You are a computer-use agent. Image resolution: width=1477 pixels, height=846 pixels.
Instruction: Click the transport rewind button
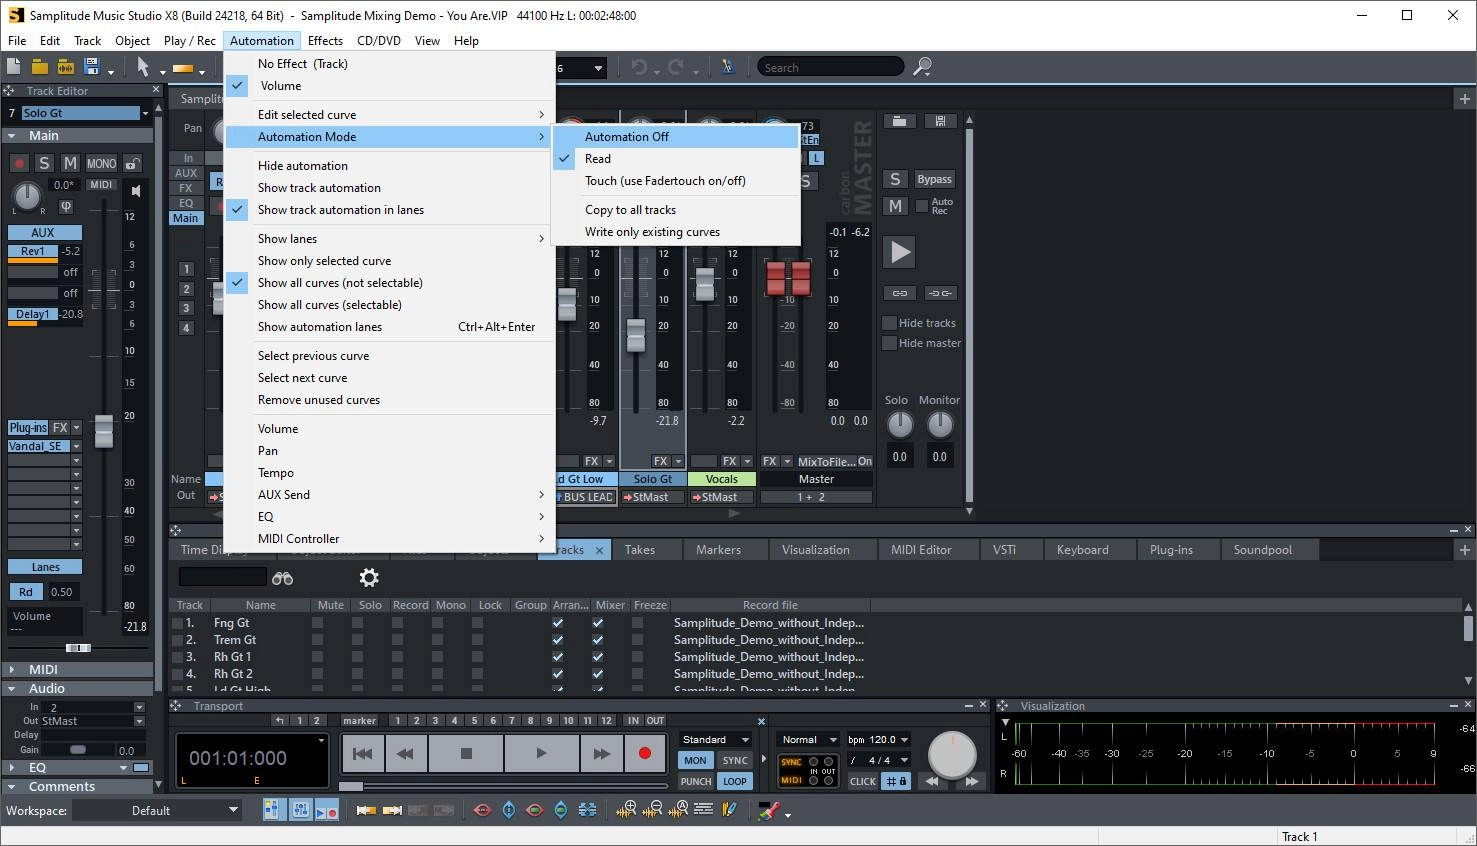tap(405, 754)
